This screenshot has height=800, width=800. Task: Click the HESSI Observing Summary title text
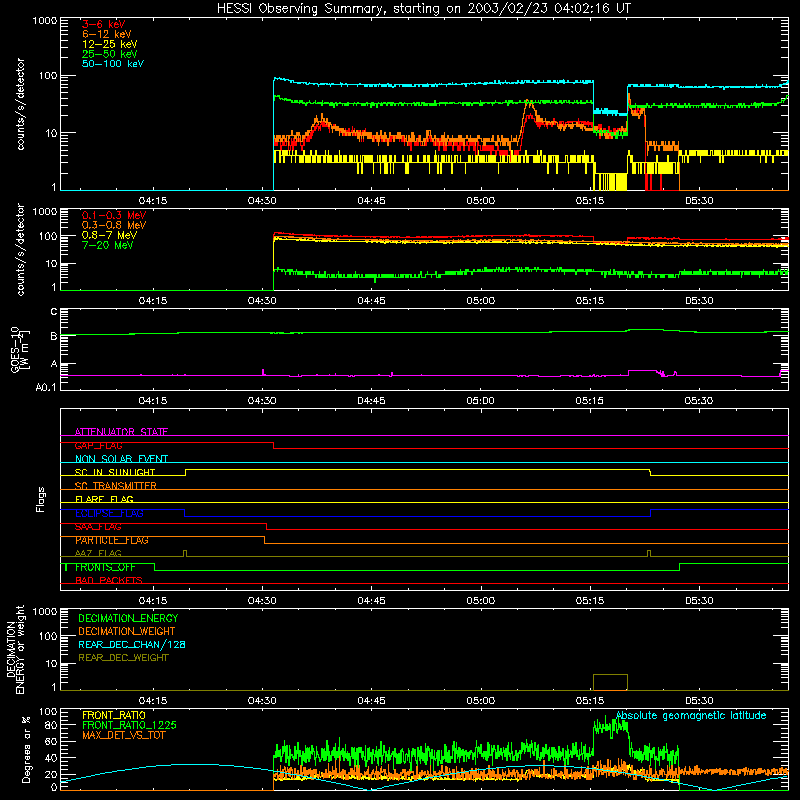(x=423, y=9)
